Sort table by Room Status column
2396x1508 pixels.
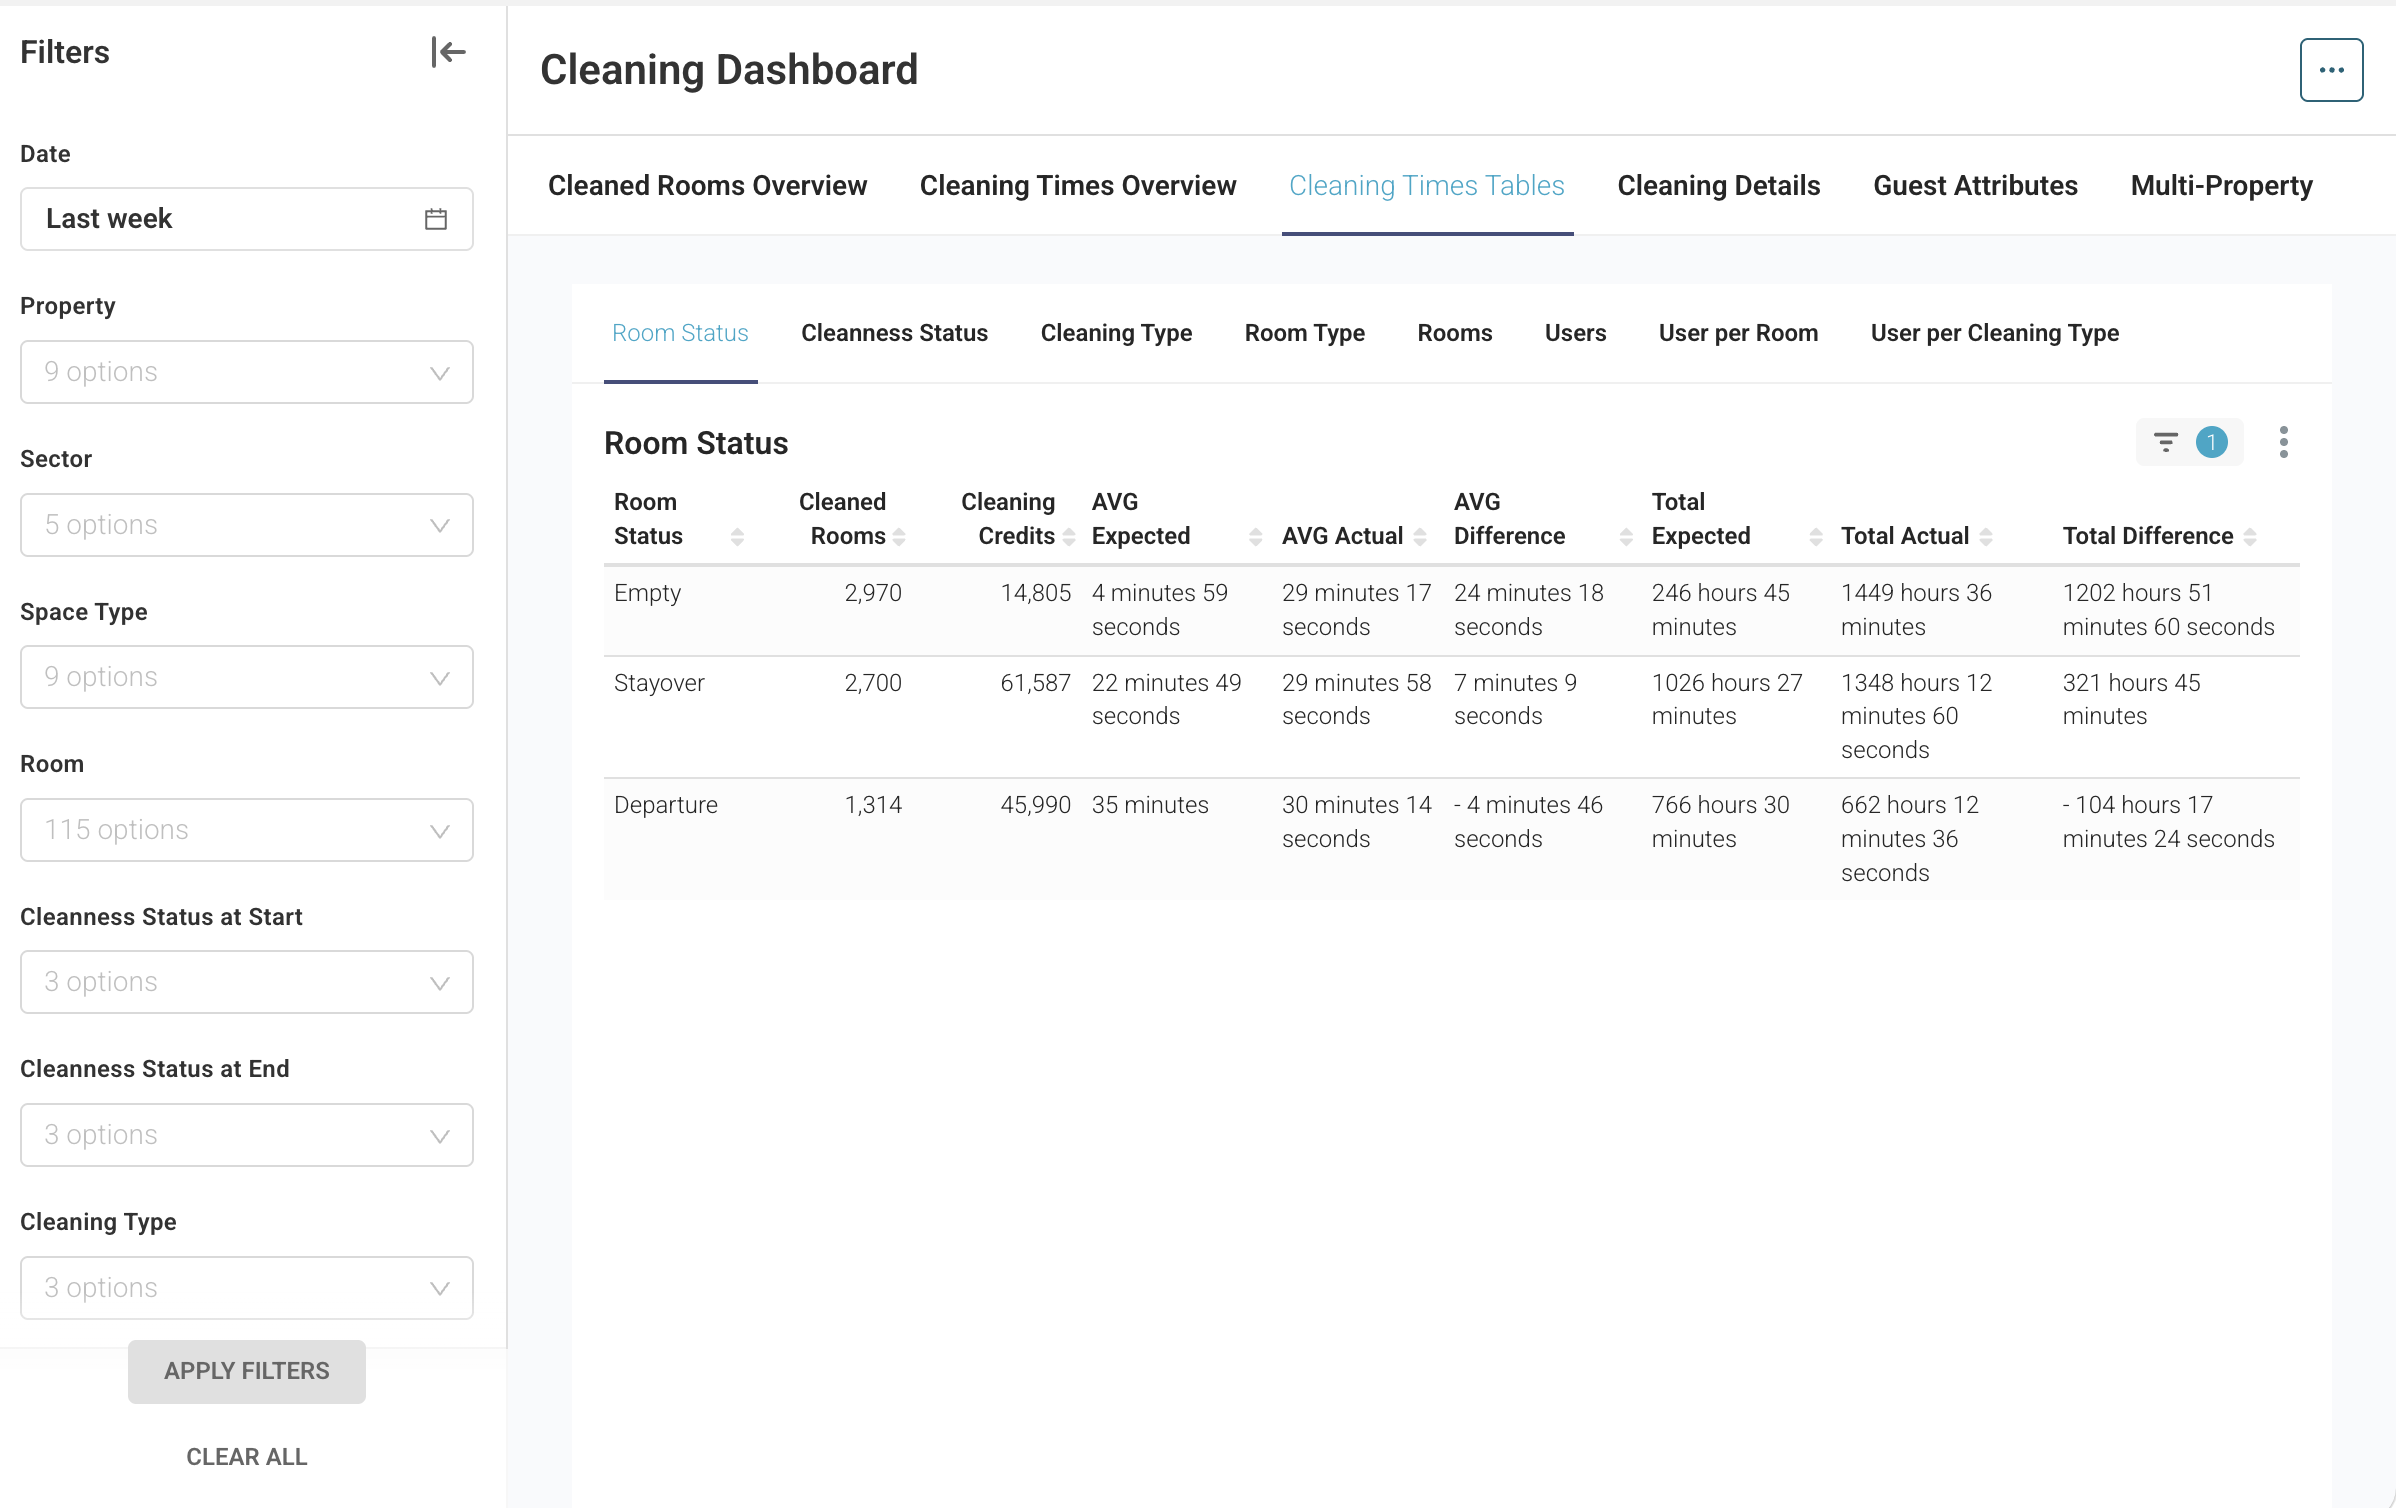(737, 537)
